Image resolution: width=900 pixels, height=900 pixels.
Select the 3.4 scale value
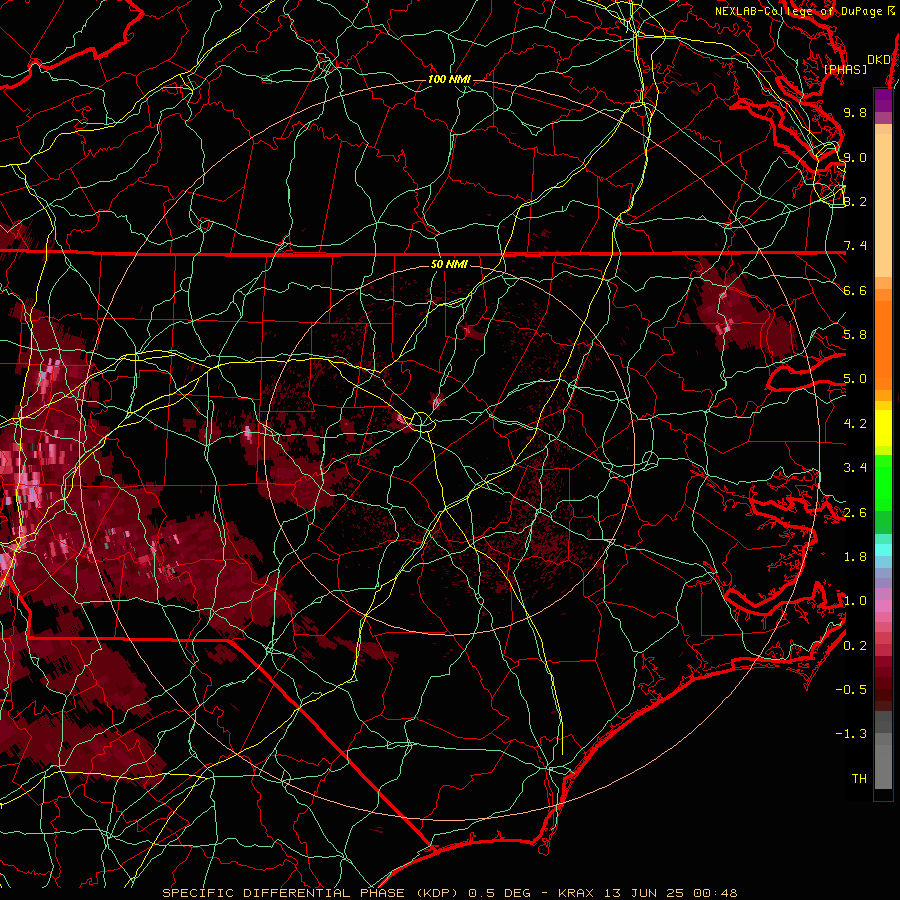pos(855,468)
